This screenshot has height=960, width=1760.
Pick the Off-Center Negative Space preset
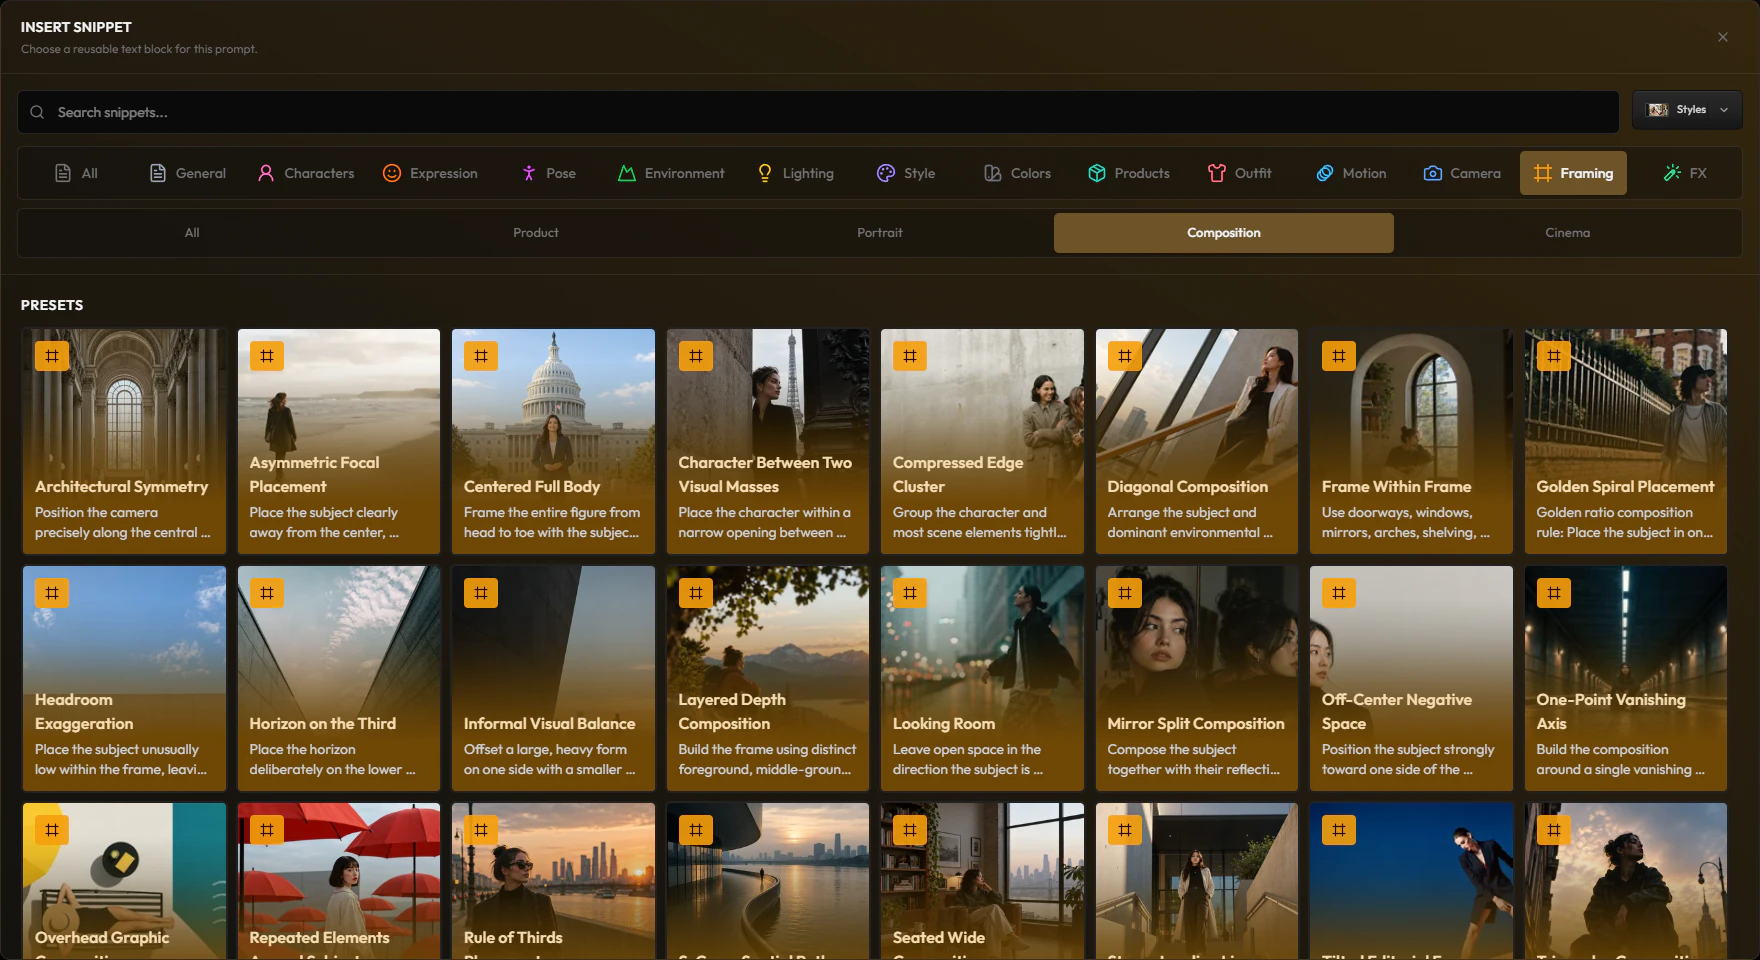click(1411, 678)
